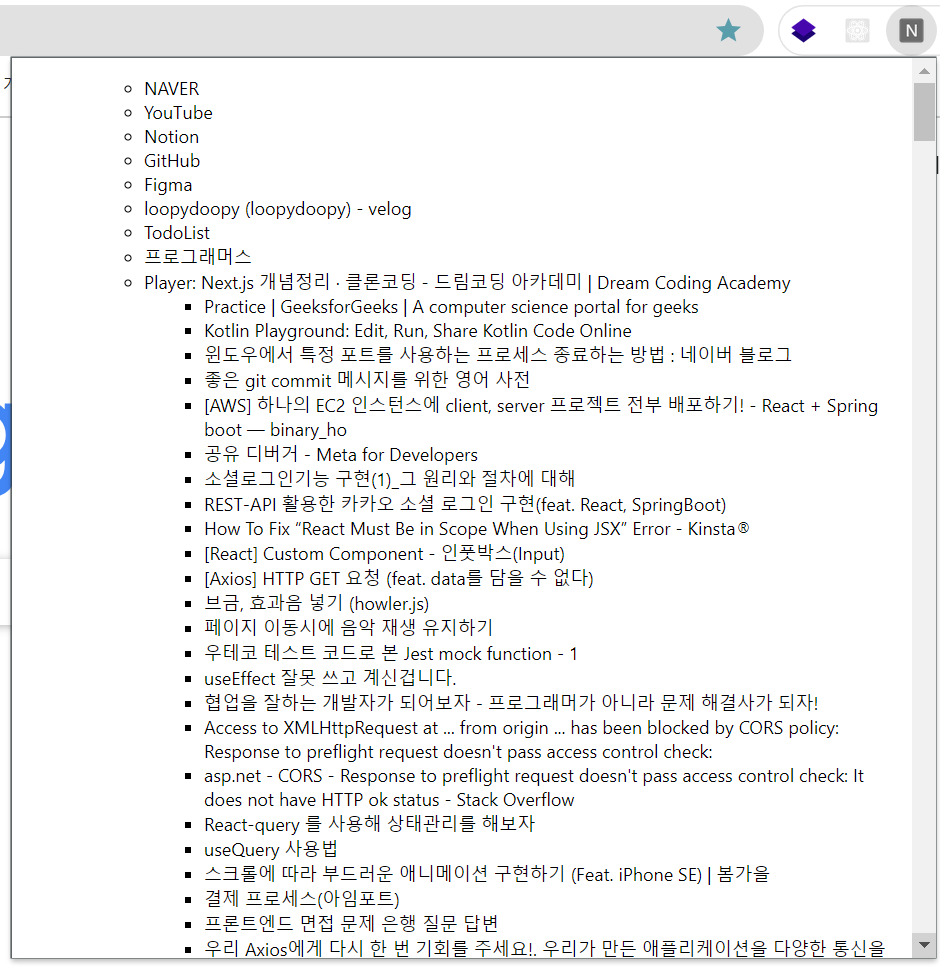The image size is (940, 971).
Task: Select useQuery 사용법 entry
Action: click(x=271, y=850)
